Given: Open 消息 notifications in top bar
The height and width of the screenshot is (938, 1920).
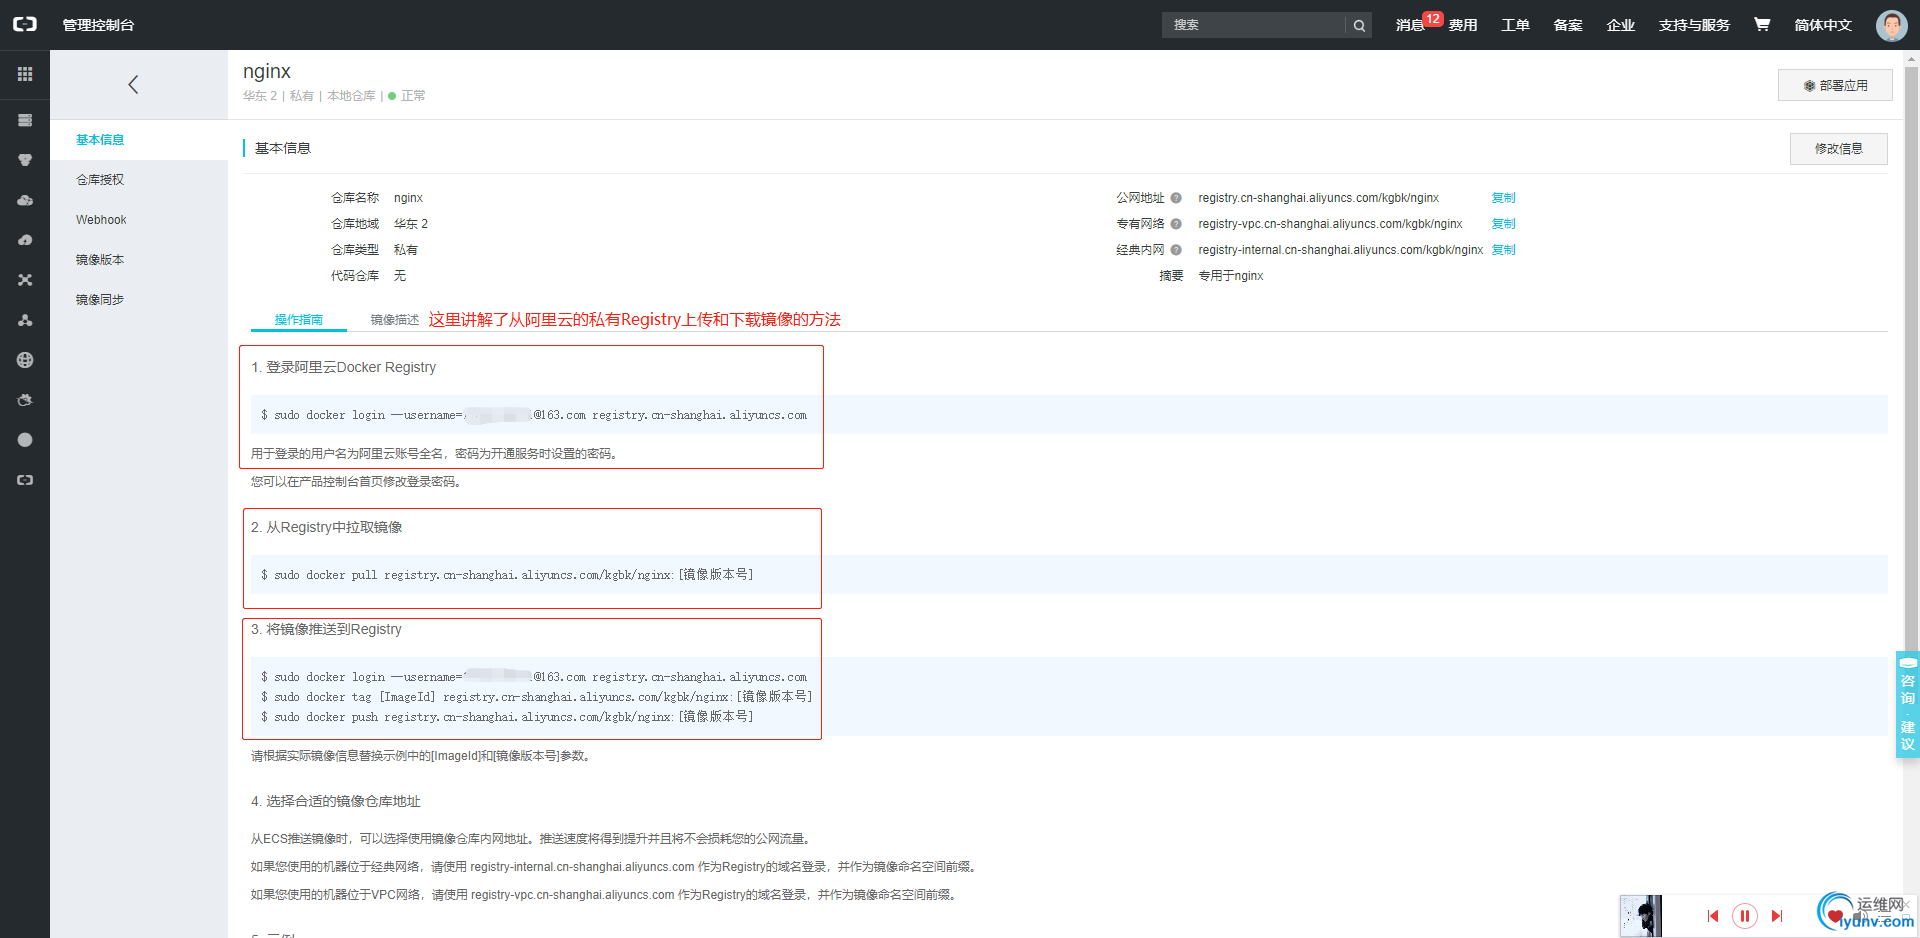Looking at the screenshot, I should 1410,25.
